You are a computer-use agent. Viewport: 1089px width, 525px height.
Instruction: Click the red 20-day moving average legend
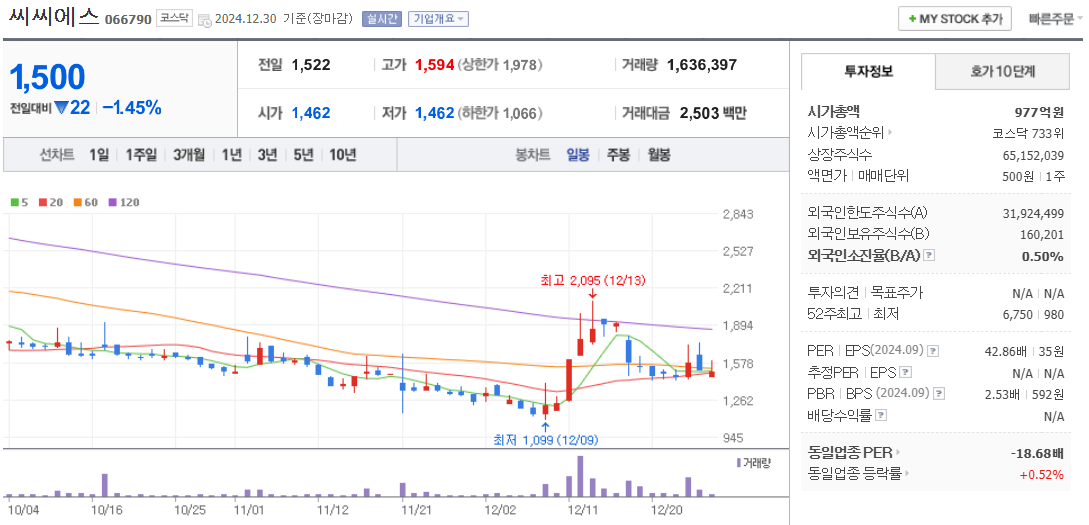49,203
